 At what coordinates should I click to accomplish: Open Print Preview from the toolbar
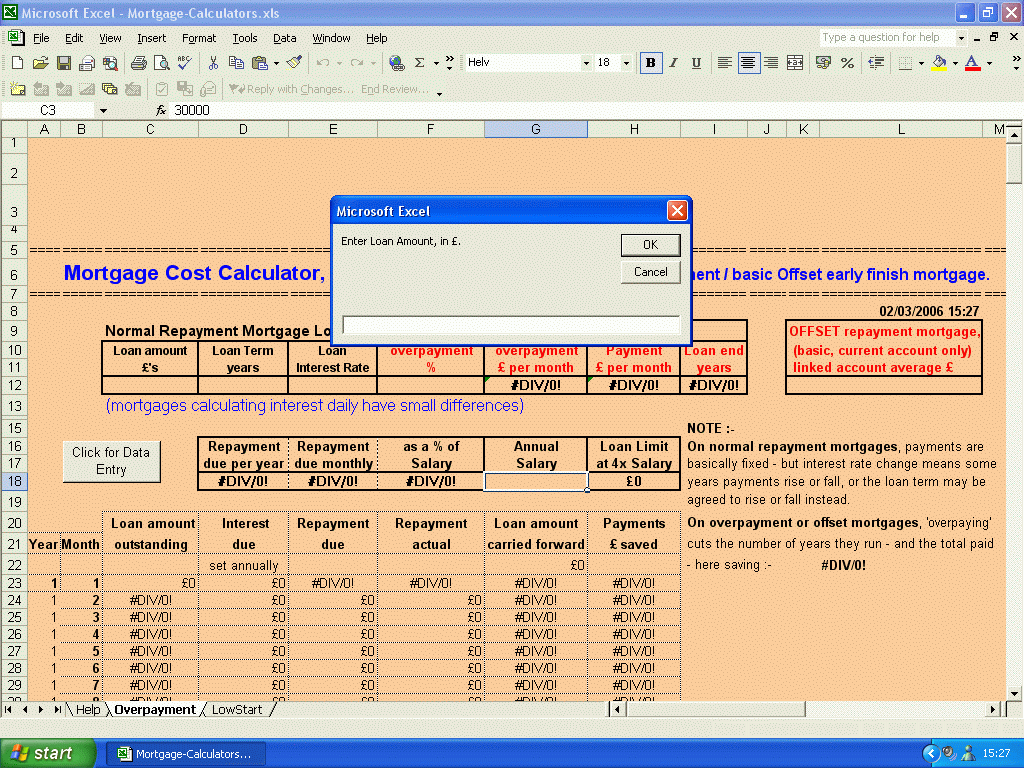coord(161,63)
